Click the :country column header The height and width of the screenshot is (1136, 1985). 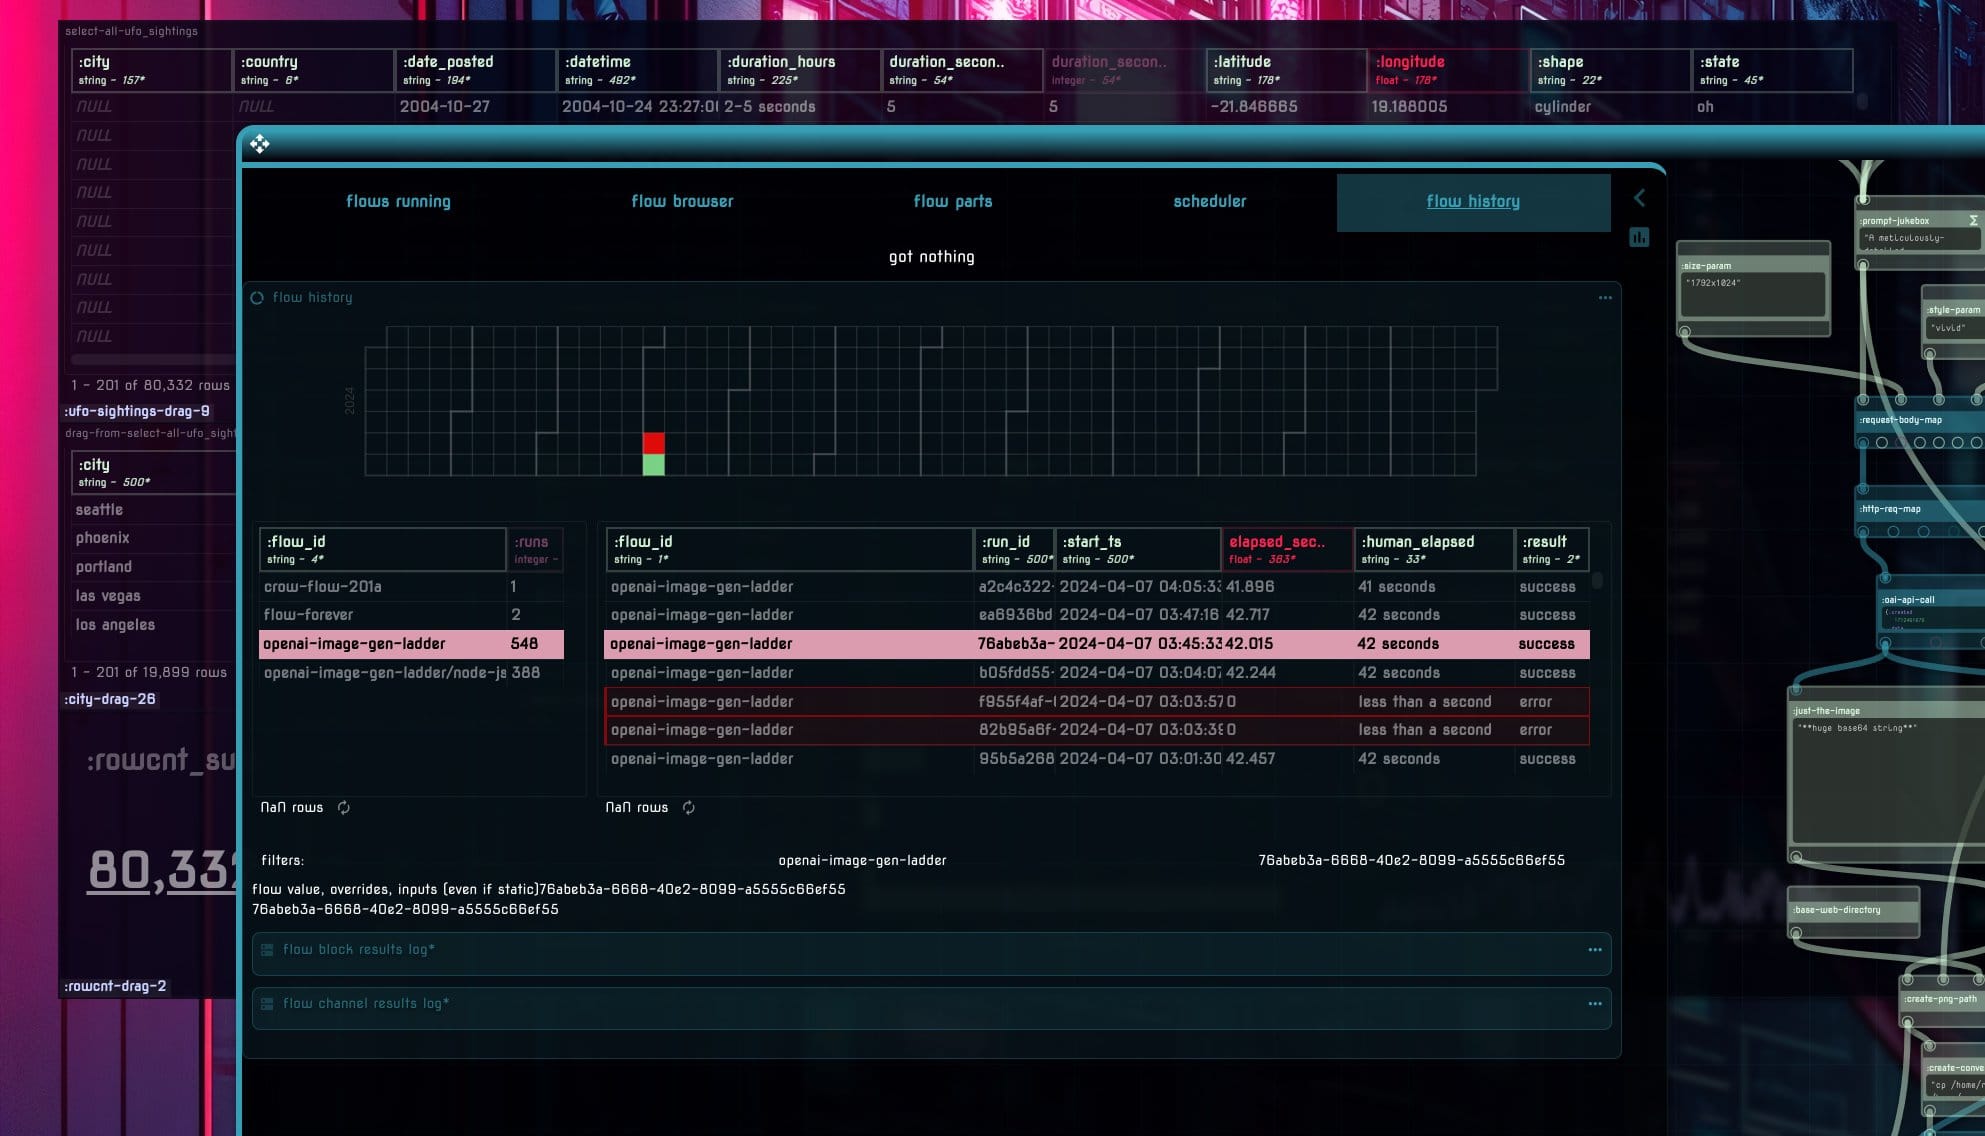313,70
